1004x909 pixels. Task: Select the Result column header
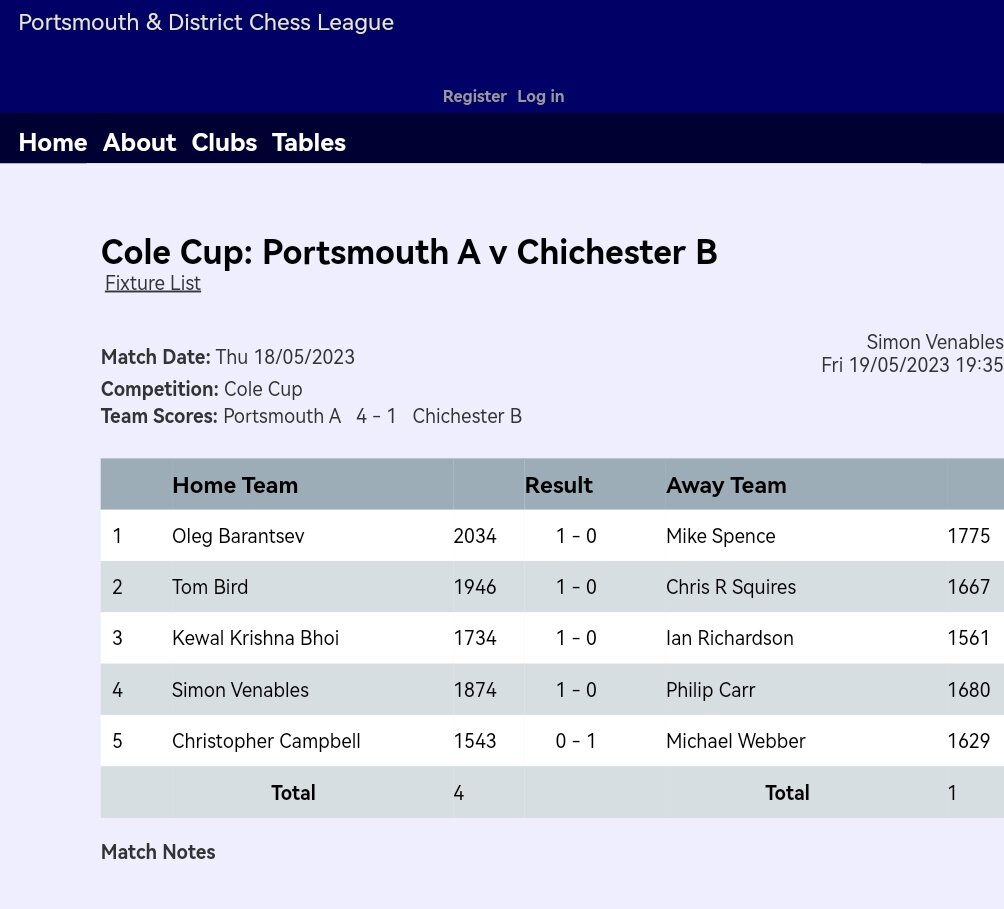click(559, 485)
